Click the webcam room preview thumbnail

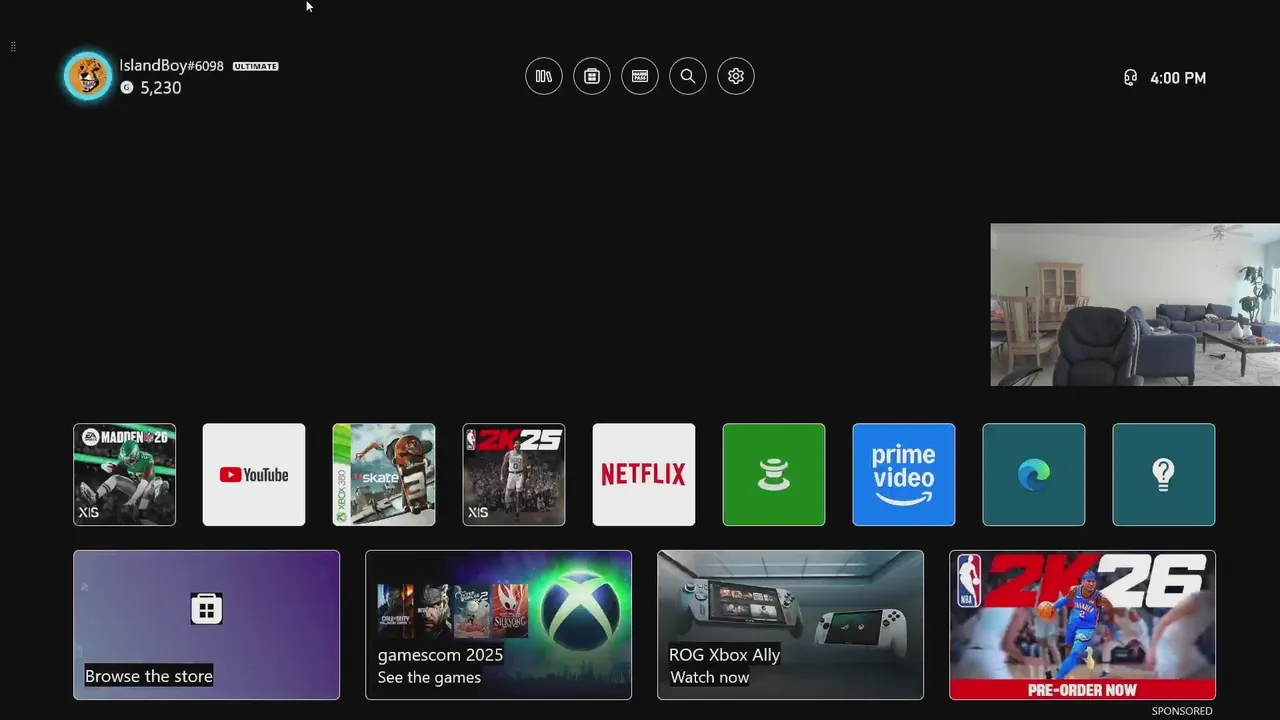click(1135, 305)
